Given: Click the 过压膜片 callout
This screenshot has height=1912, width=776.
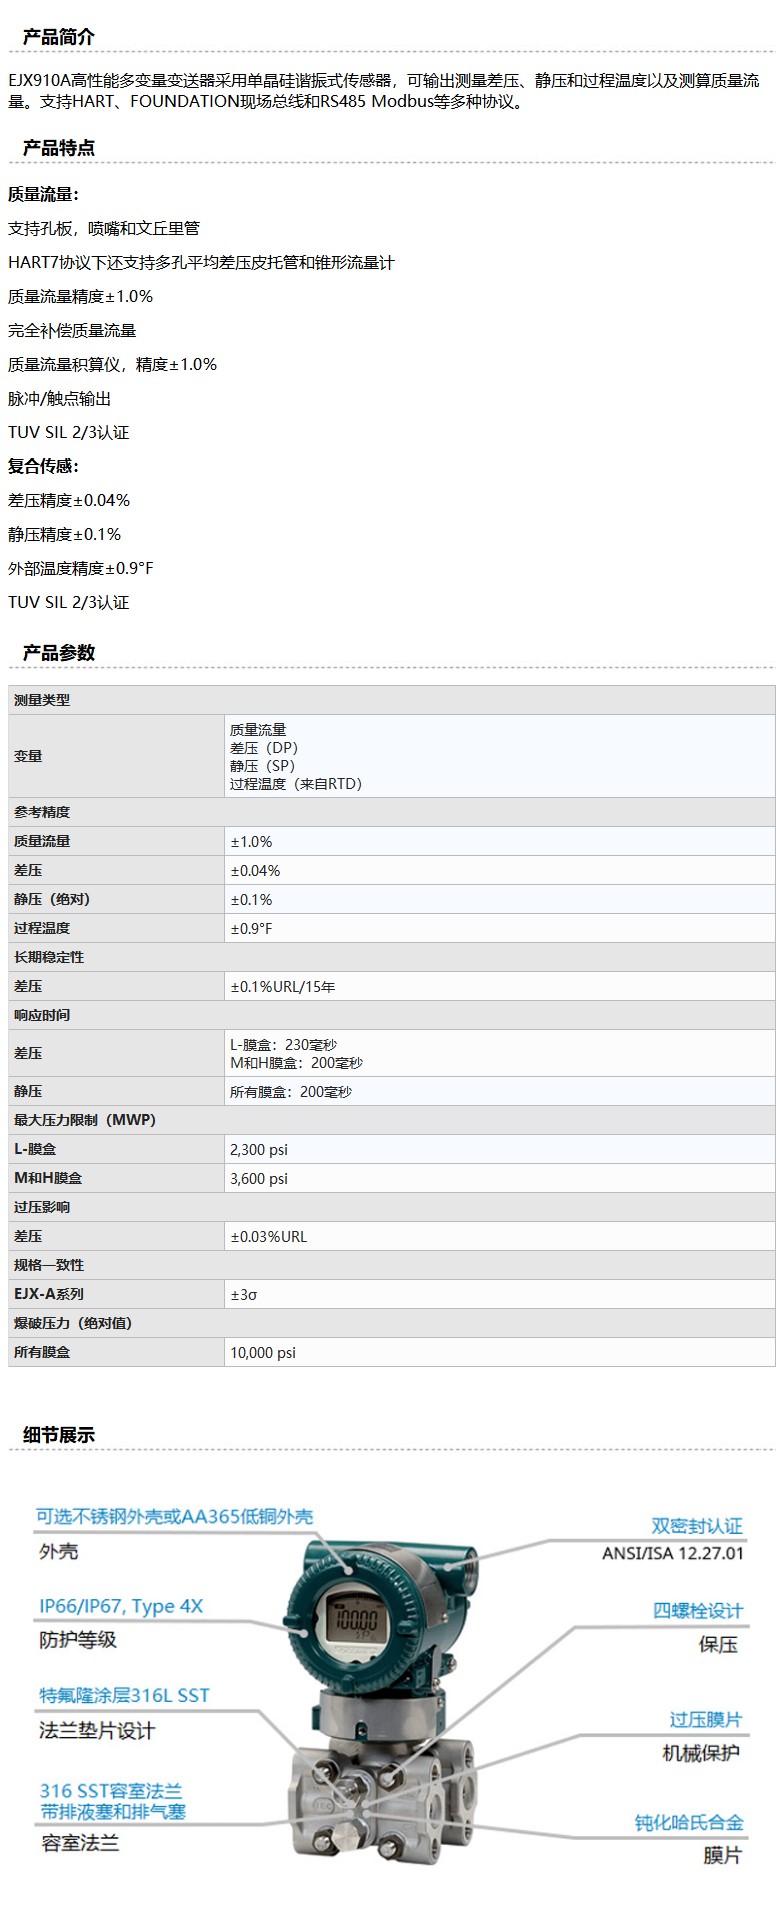Looking at the screenshot, I should pyautogui.click(x=706, y=1719).
